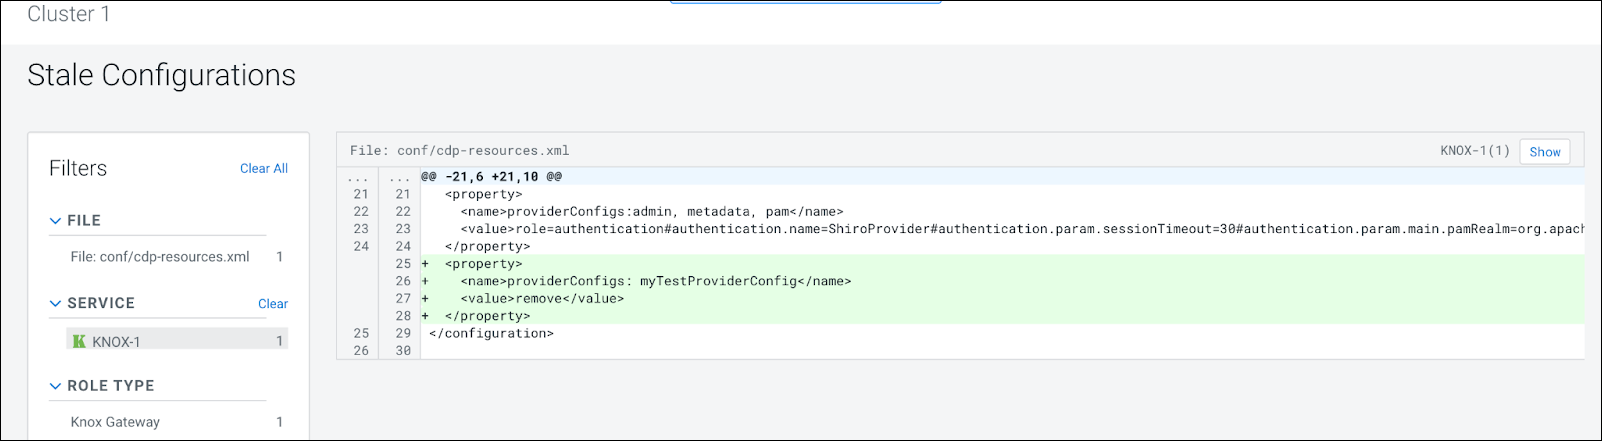Collapse the SERVICE filter section chevron
The width and height of the screenshot is (1602, 441).
pos(56,304)
